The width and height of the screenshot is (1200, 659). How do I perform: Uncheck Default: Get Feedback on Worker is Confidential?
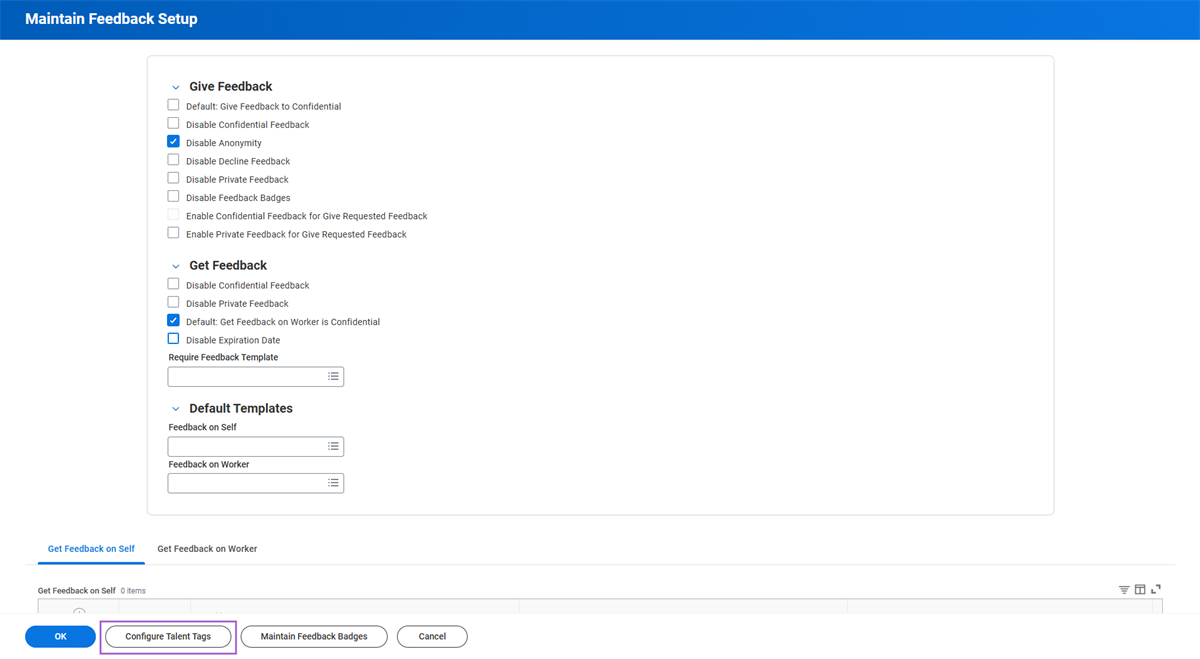click(173, 321)
